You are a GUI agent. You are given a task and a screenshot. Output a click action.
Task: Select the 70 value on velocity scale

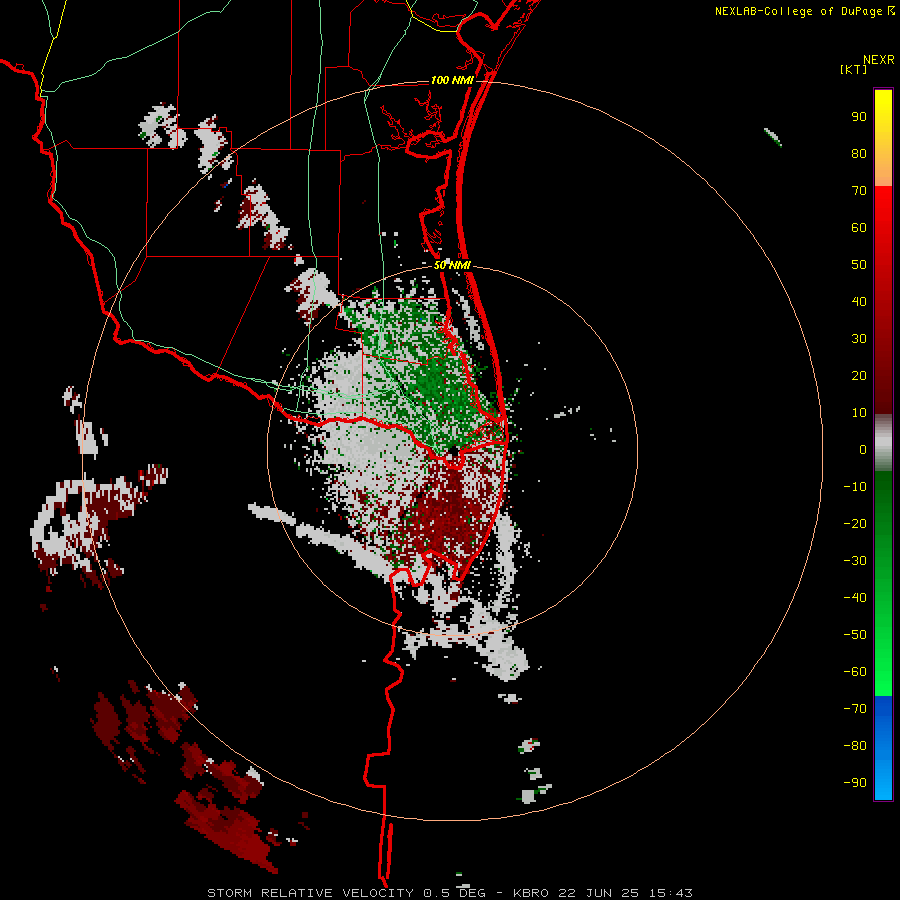click(x=859, y=191)
